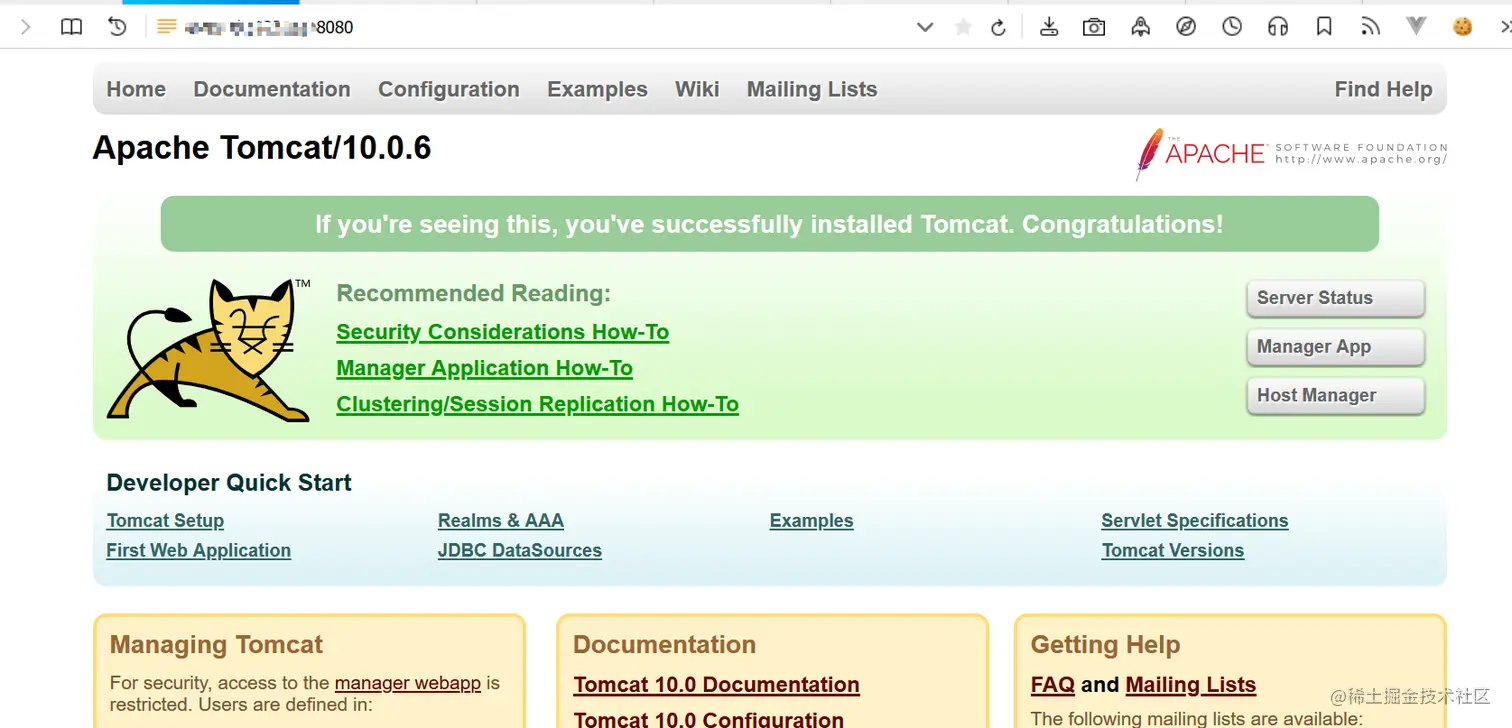Screen dimensions: 1512x728
Task: Click the RSS feed icon
Action: [x=1370, y=27]
